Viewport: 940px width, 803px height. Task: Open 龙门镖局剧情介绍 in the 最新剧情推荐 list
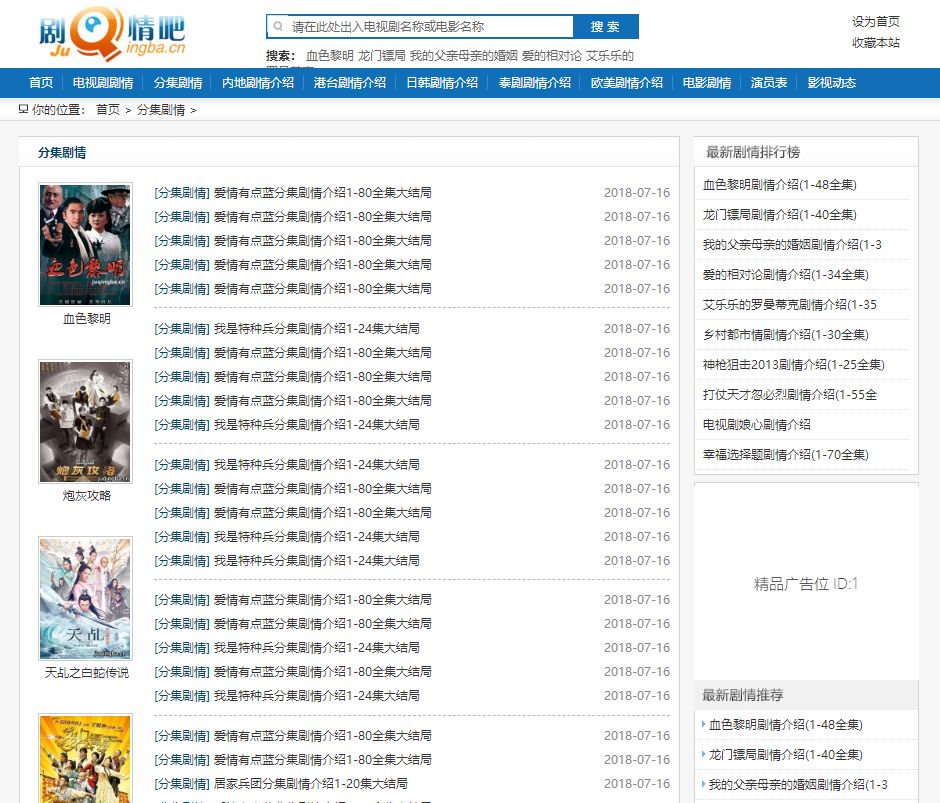[785, 754]
